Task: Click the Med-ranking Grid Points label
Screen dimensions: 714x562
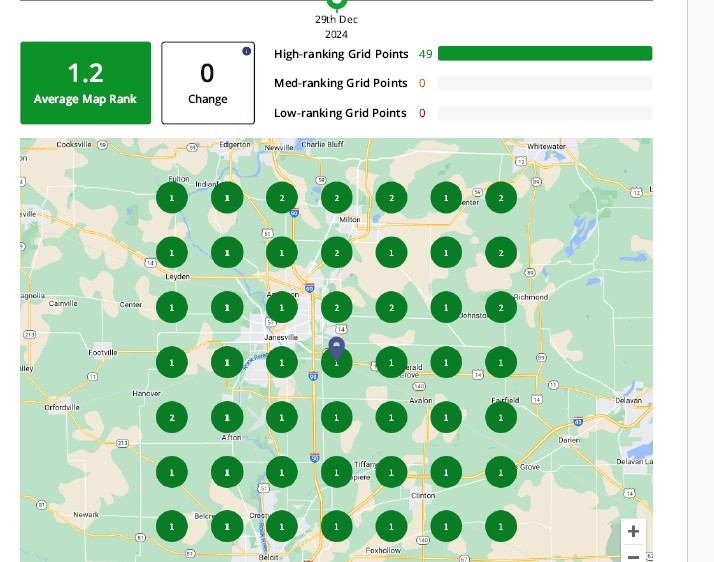Action: click(341, 83)
